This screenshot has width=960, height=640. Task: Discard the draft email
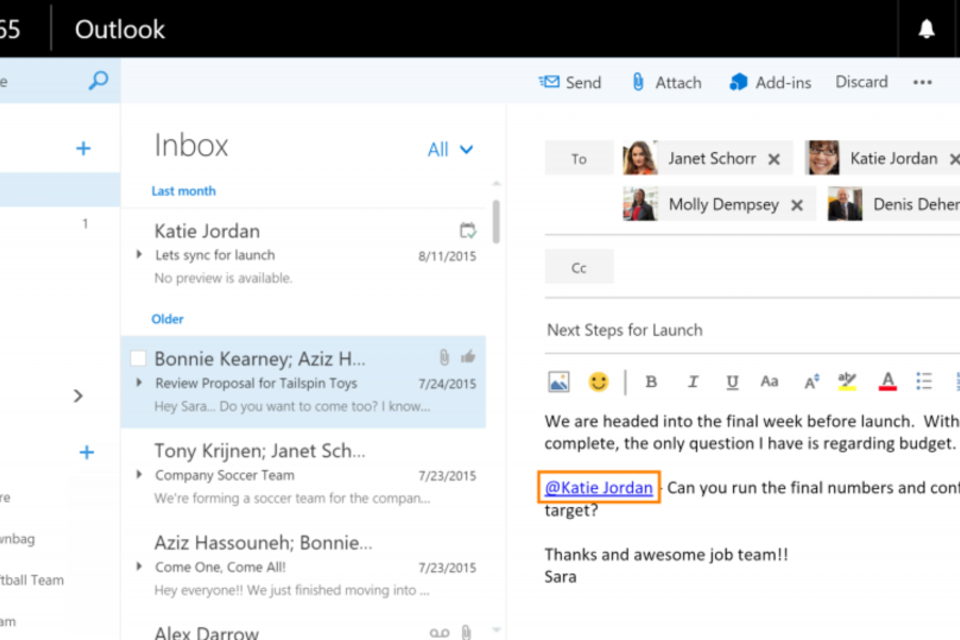point(861,81)
